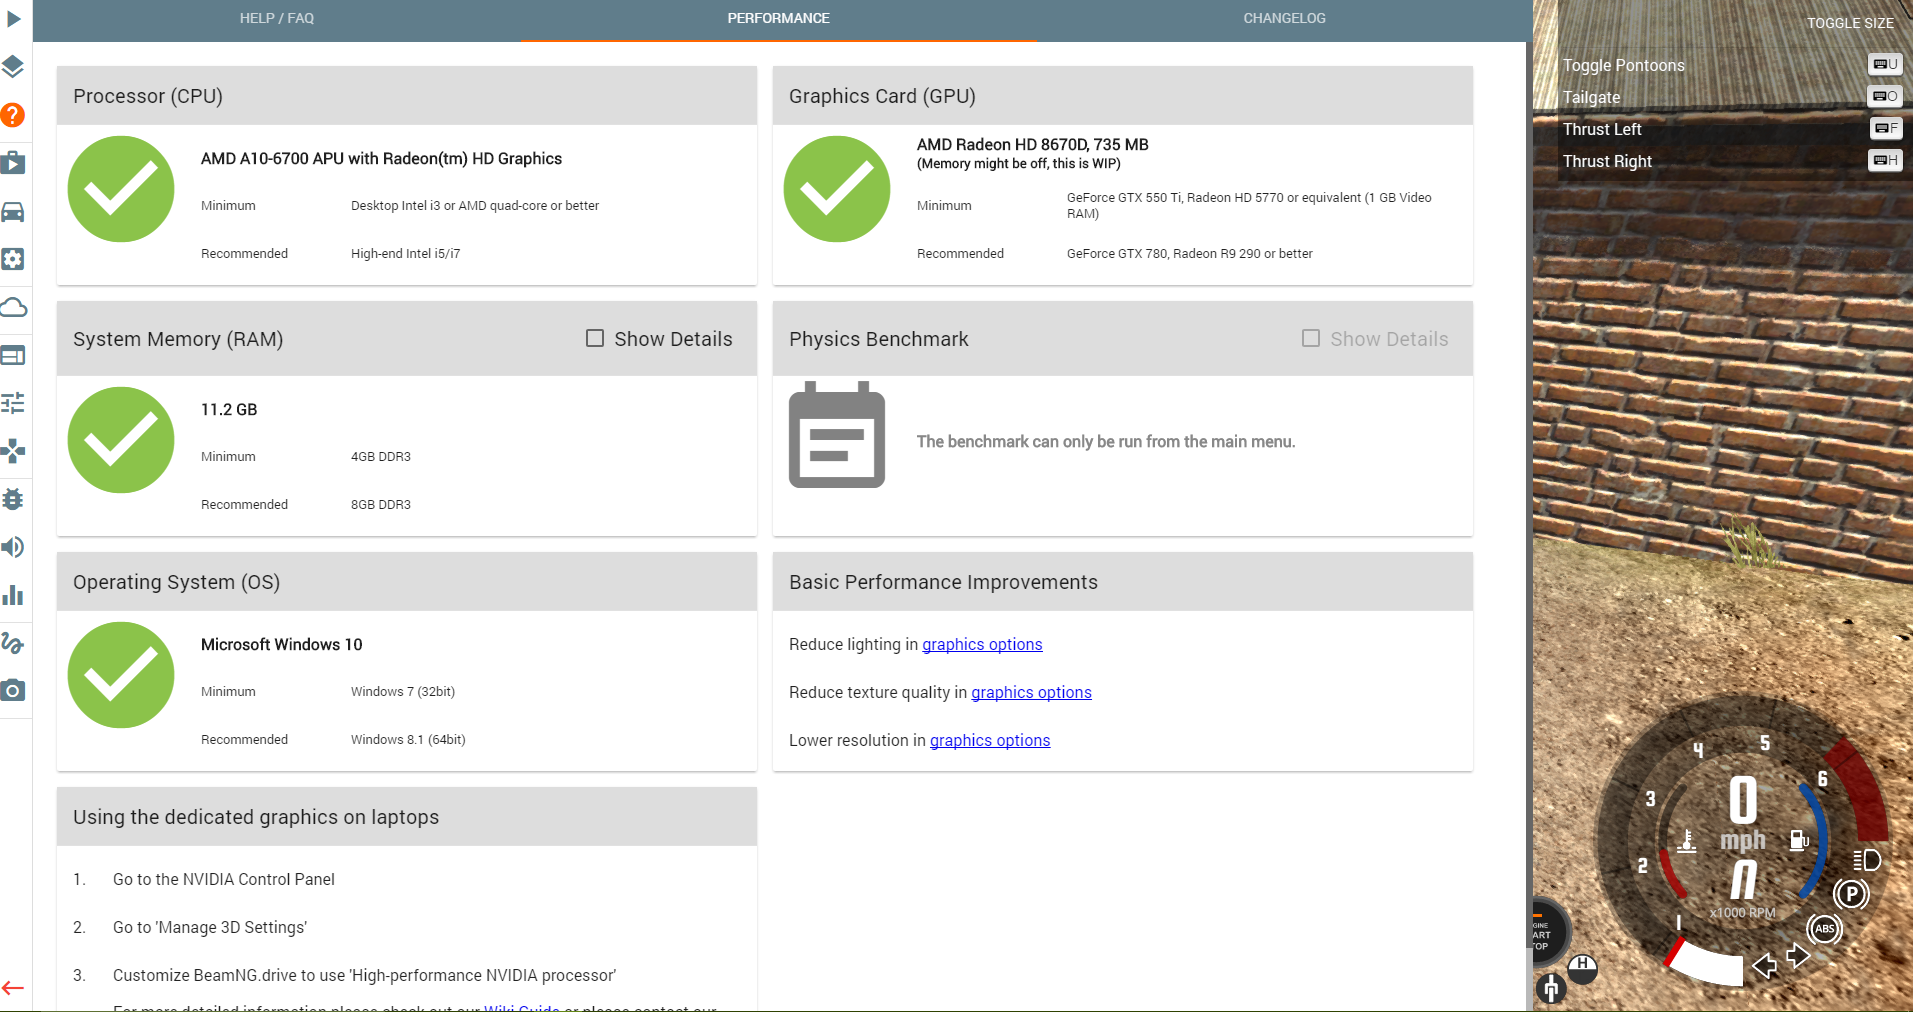Open the UI apps layout icon

coord(13,355)
